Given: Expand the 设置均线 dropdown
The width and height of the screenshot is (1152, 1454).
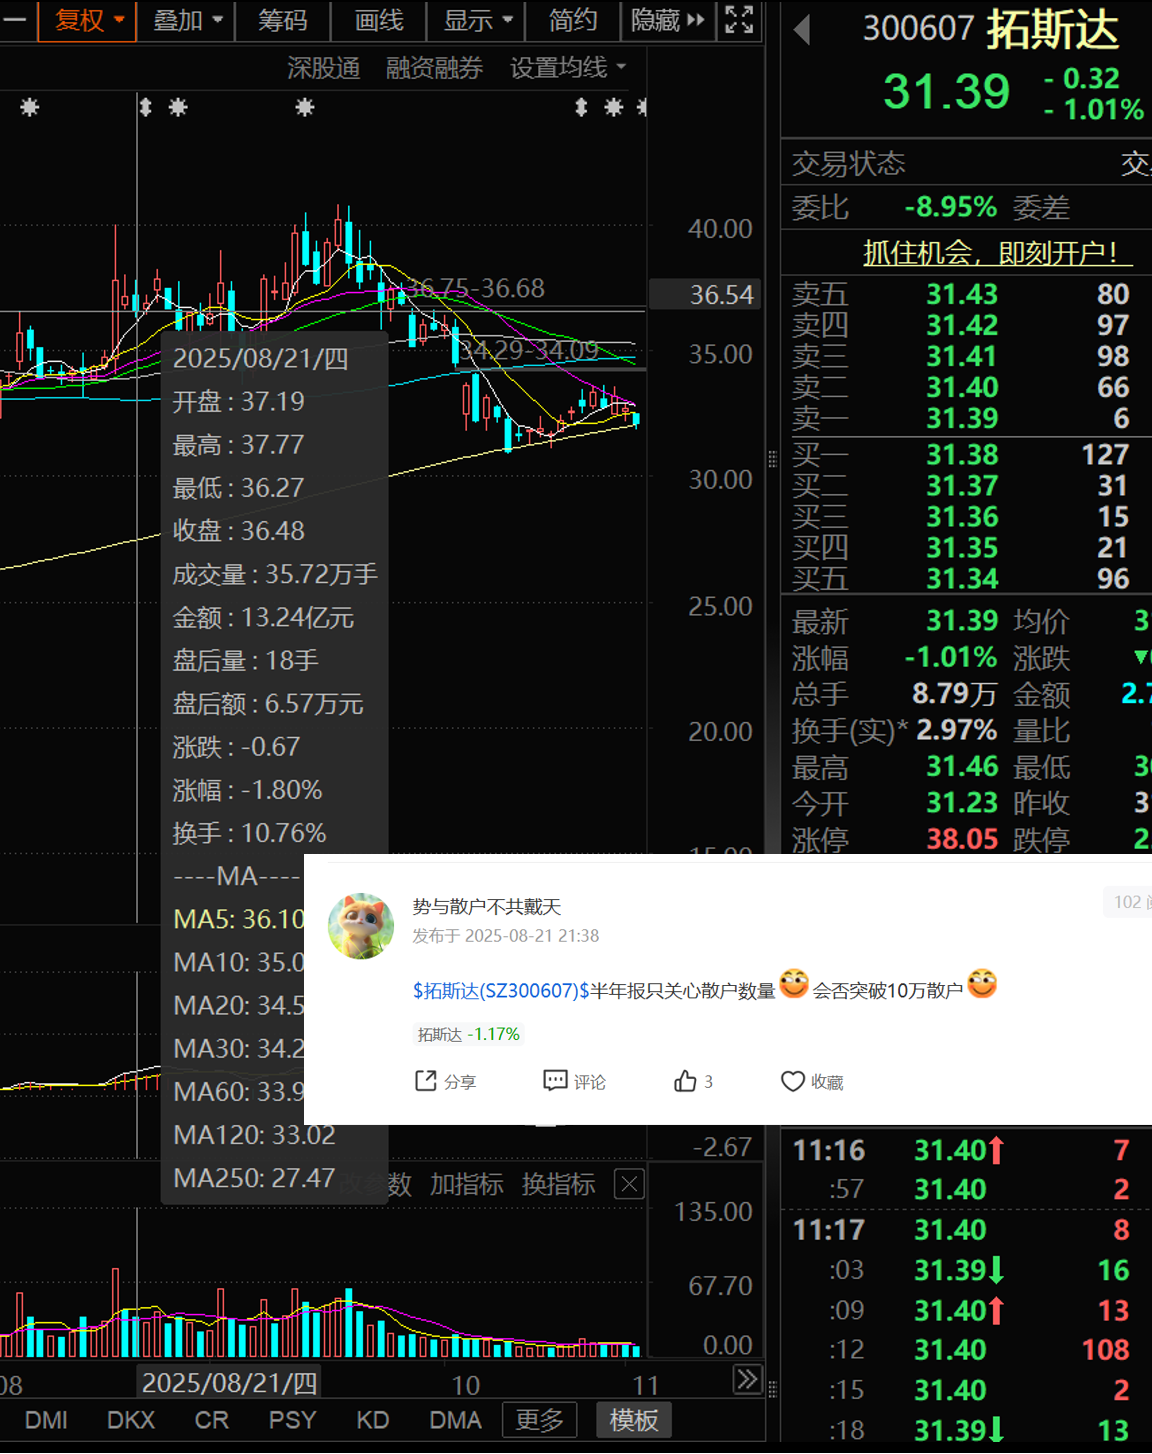Looking at the screenshot, I should [x=567, y=67].
